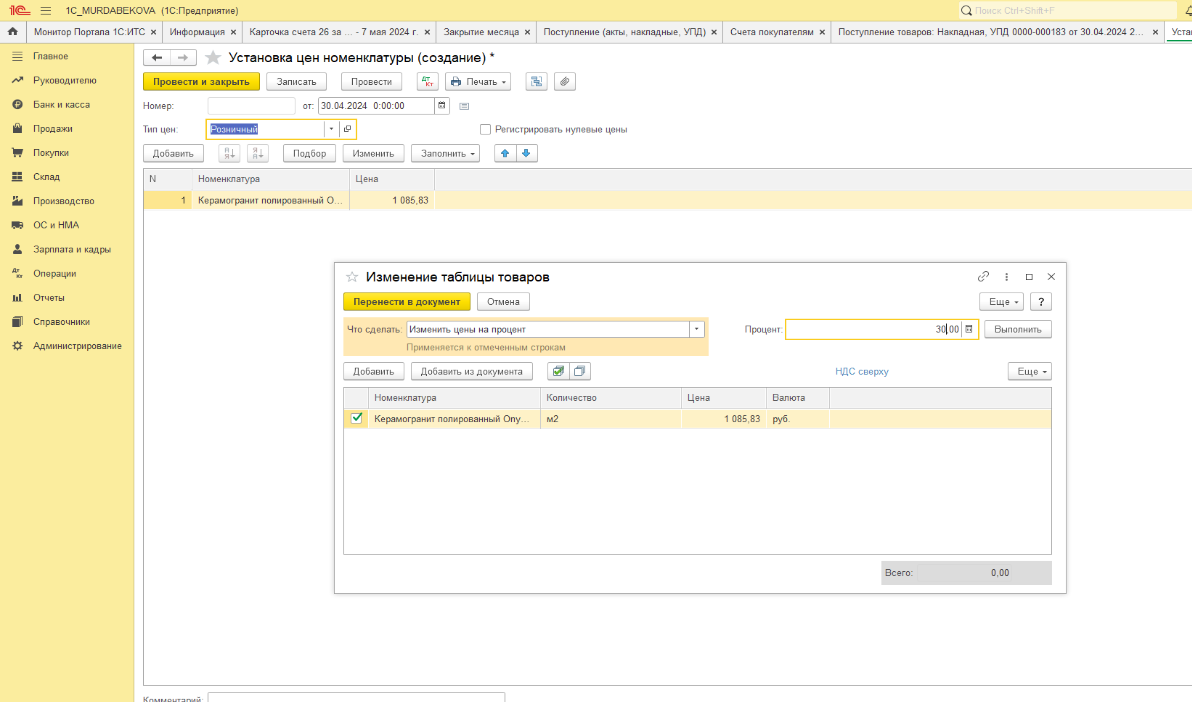Click the Дт/Кт postings icon
Screen dimensions: 1192x702
(427, 81)
